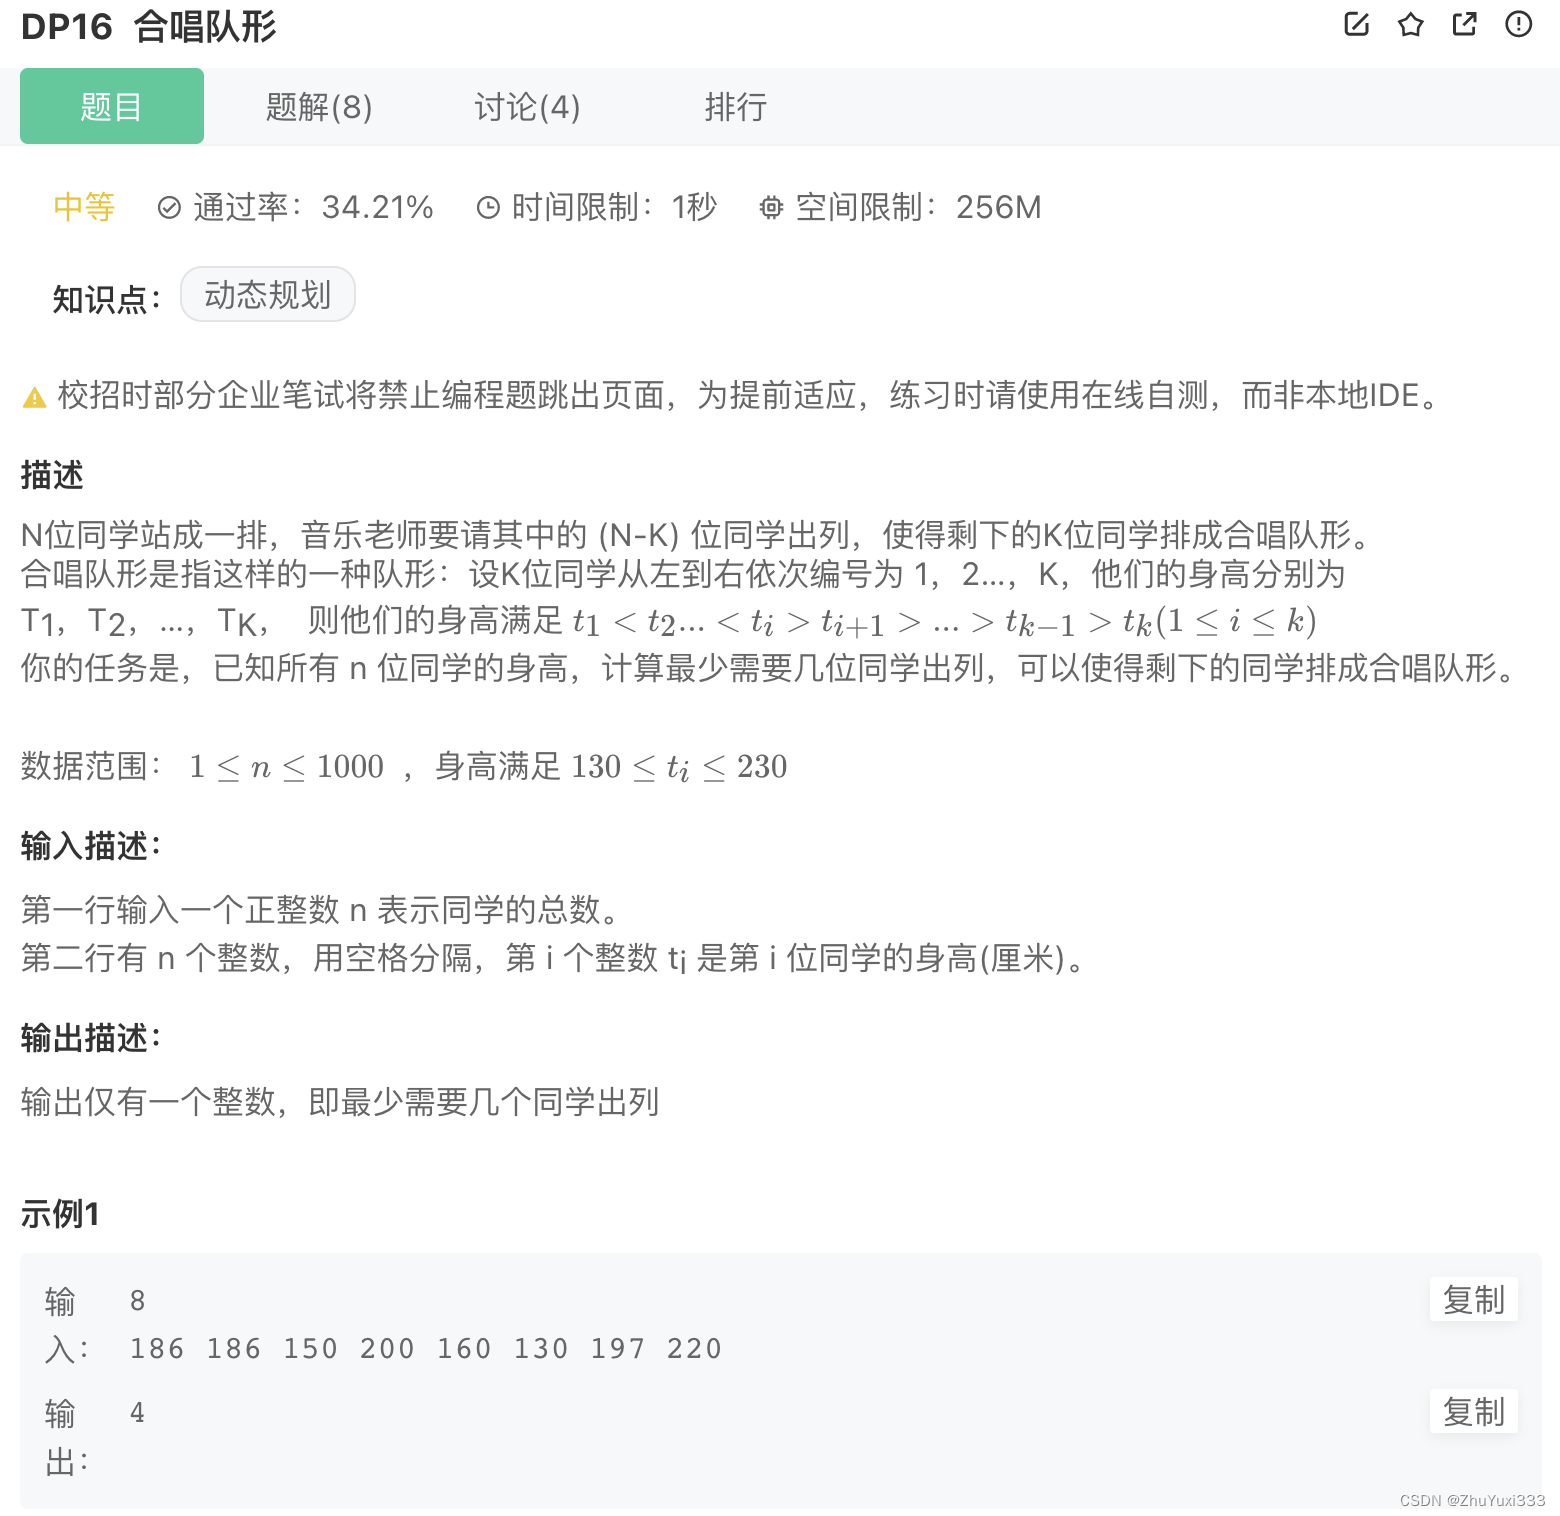Switch to the 题解(8) tab
Screen dimensions: 1560x1516
[318, 106]
